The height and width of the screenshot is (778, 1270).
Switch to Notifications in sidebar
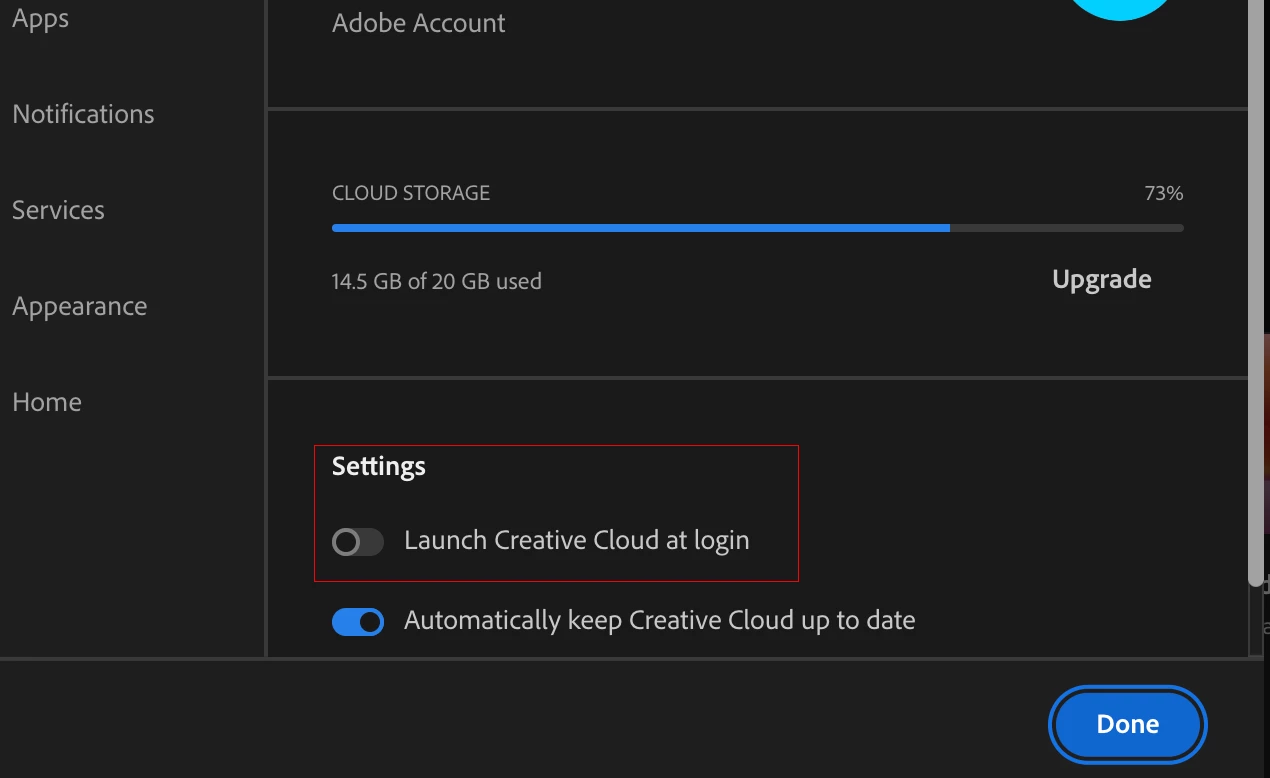click(x=83, y=114)
